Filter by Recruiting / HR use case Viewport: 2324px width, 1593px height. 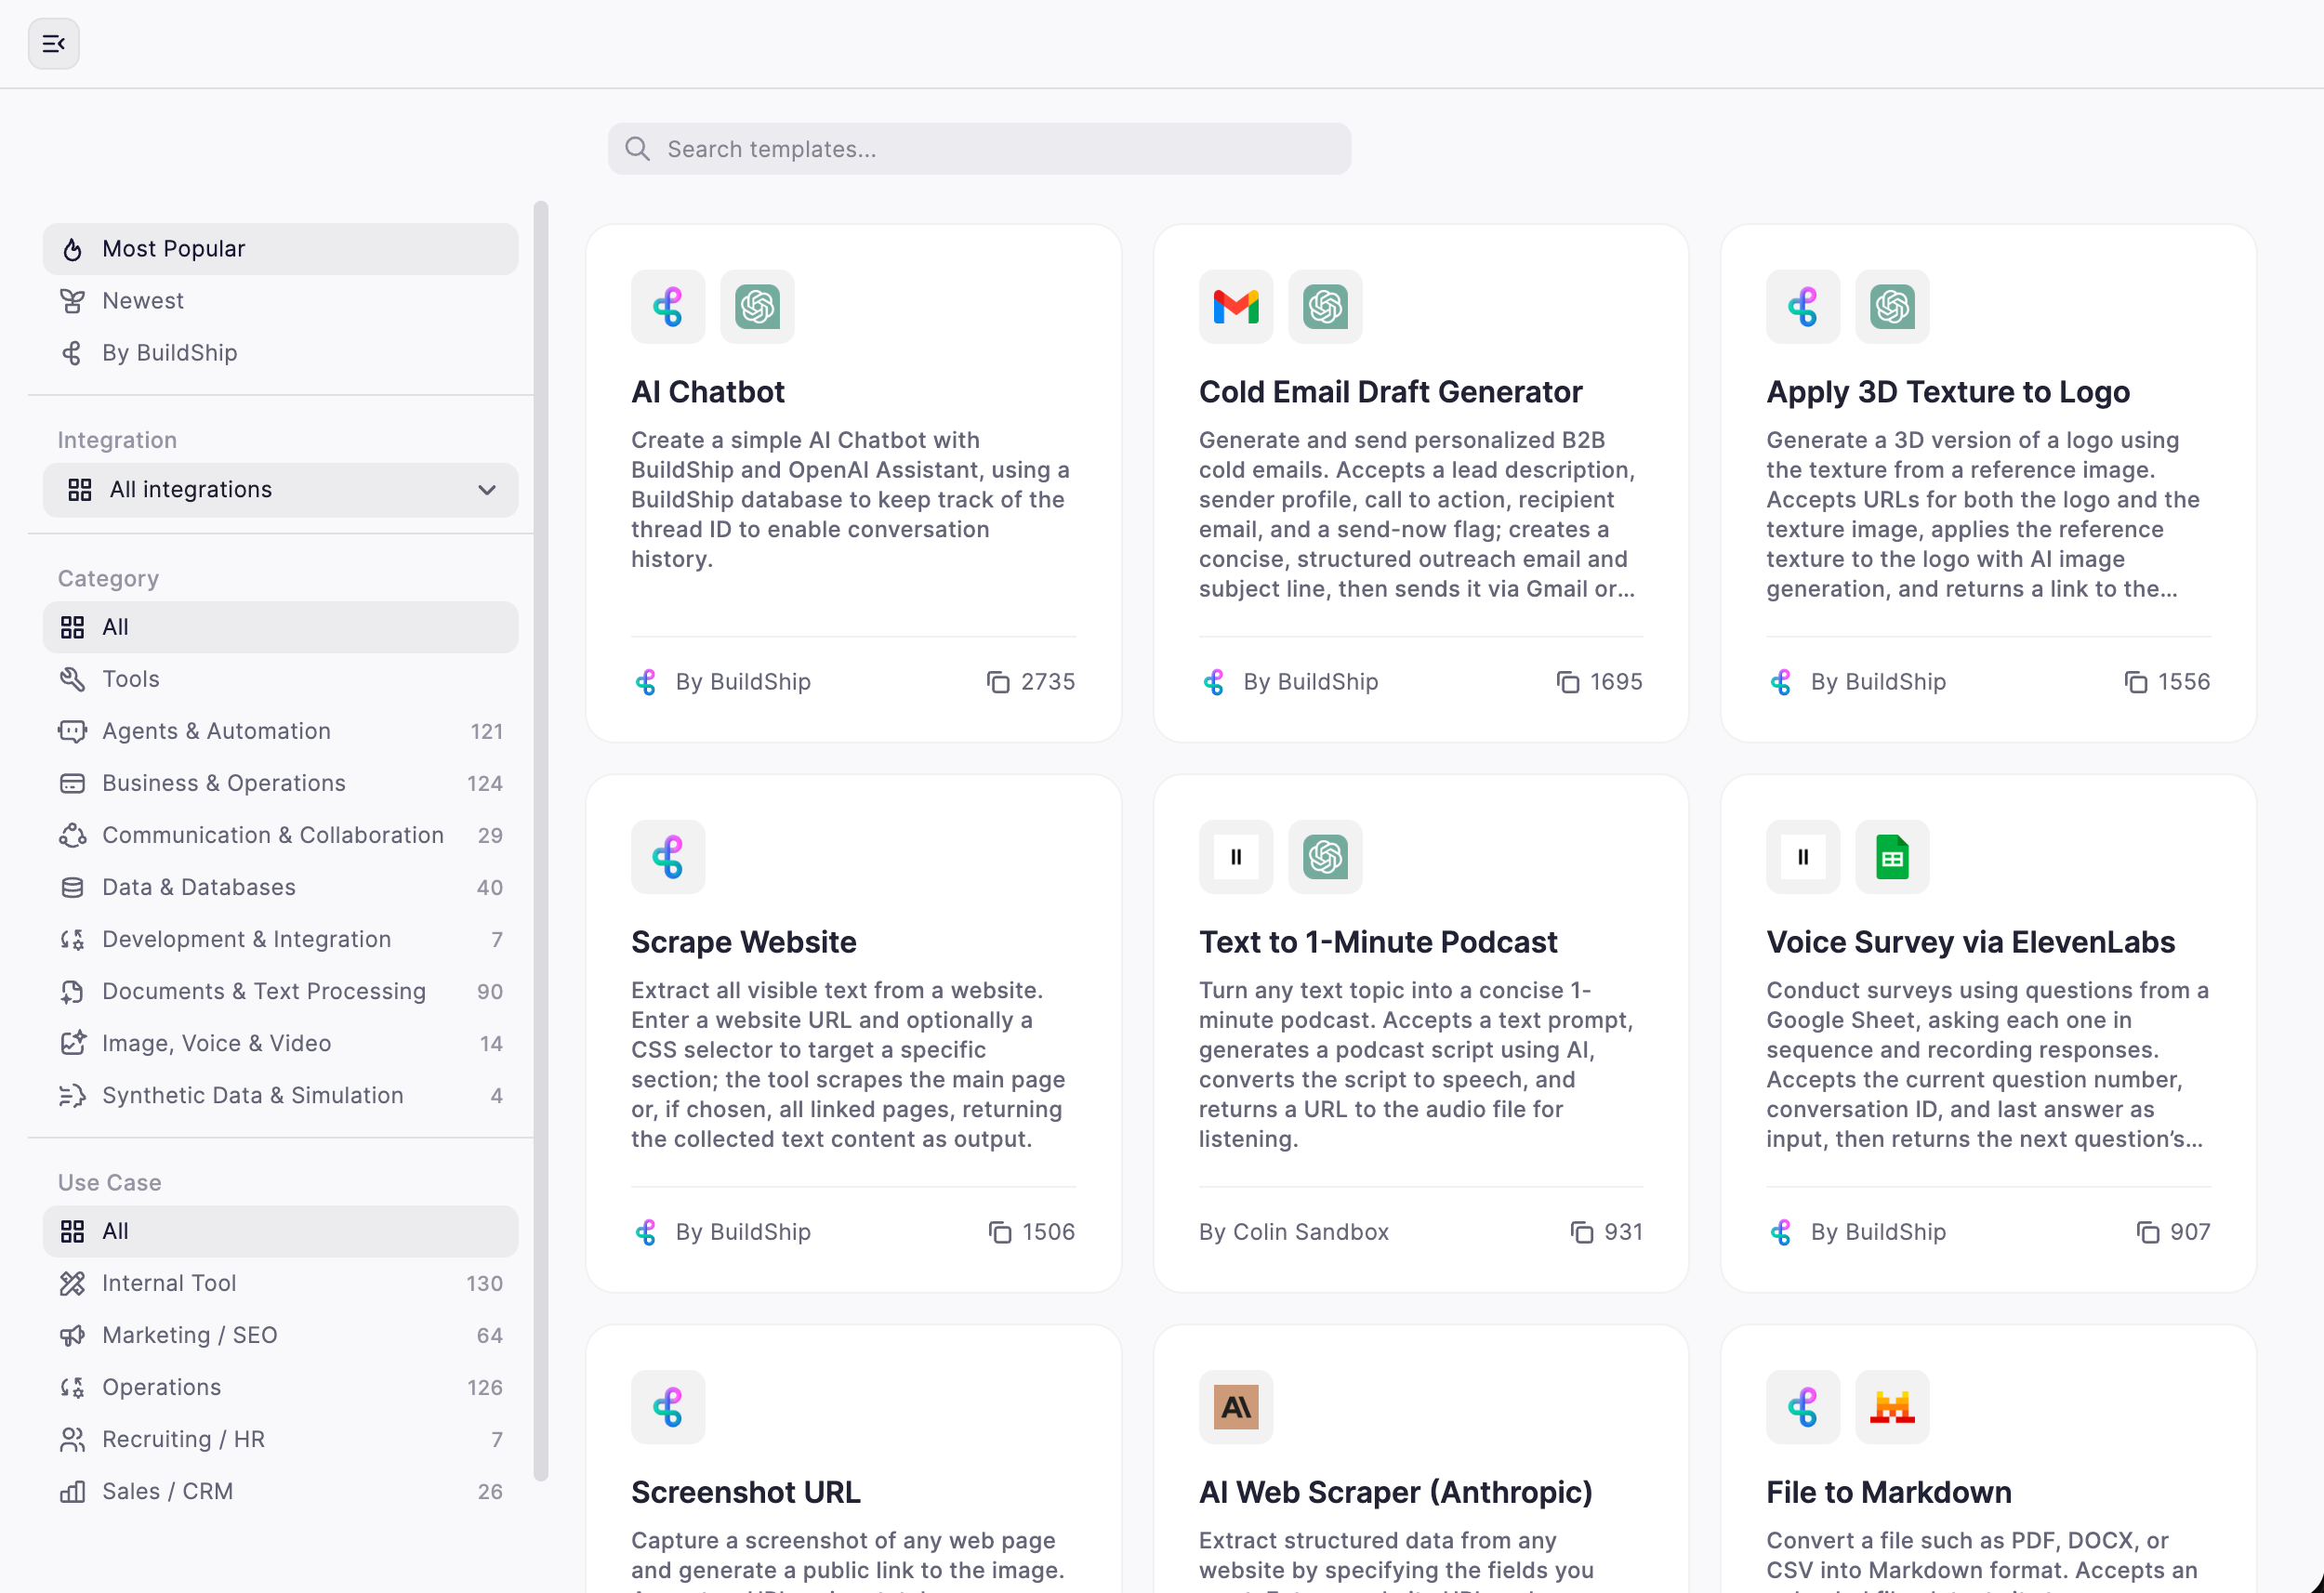pos(280,1439)
